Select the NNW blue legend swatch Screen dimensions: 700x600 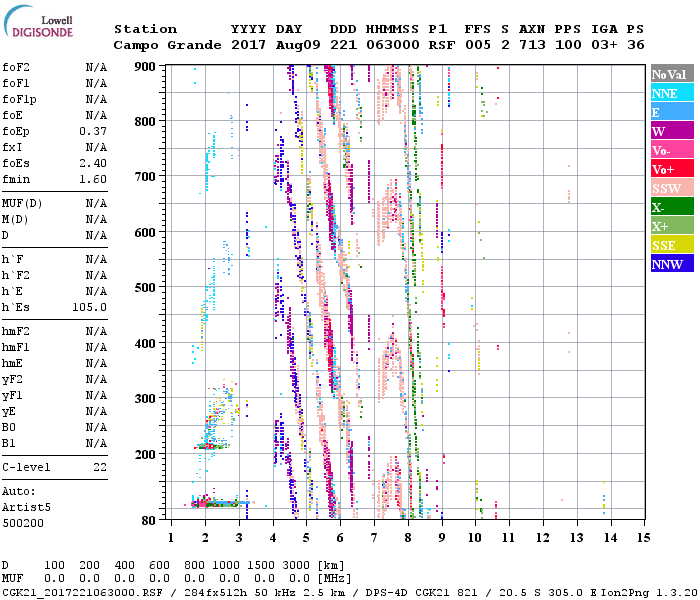pyautogui.click(x=671, y=264)
